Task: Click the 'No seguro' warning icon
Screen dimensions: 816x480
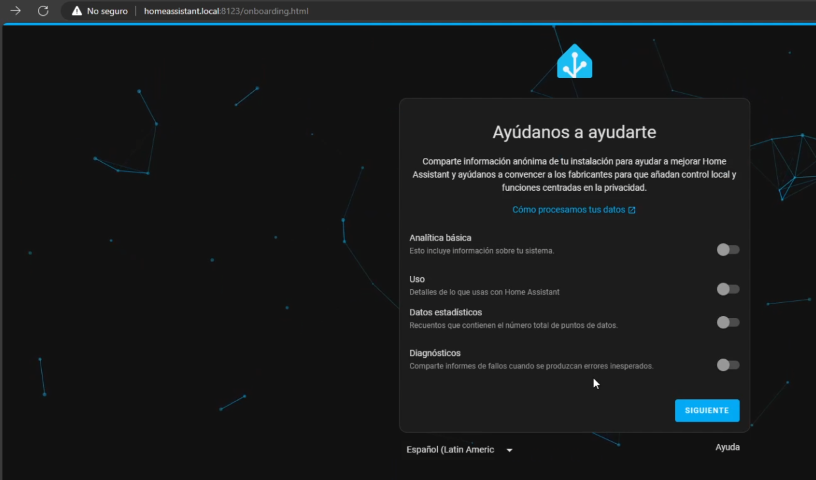Action: click(x=76, y=11)
